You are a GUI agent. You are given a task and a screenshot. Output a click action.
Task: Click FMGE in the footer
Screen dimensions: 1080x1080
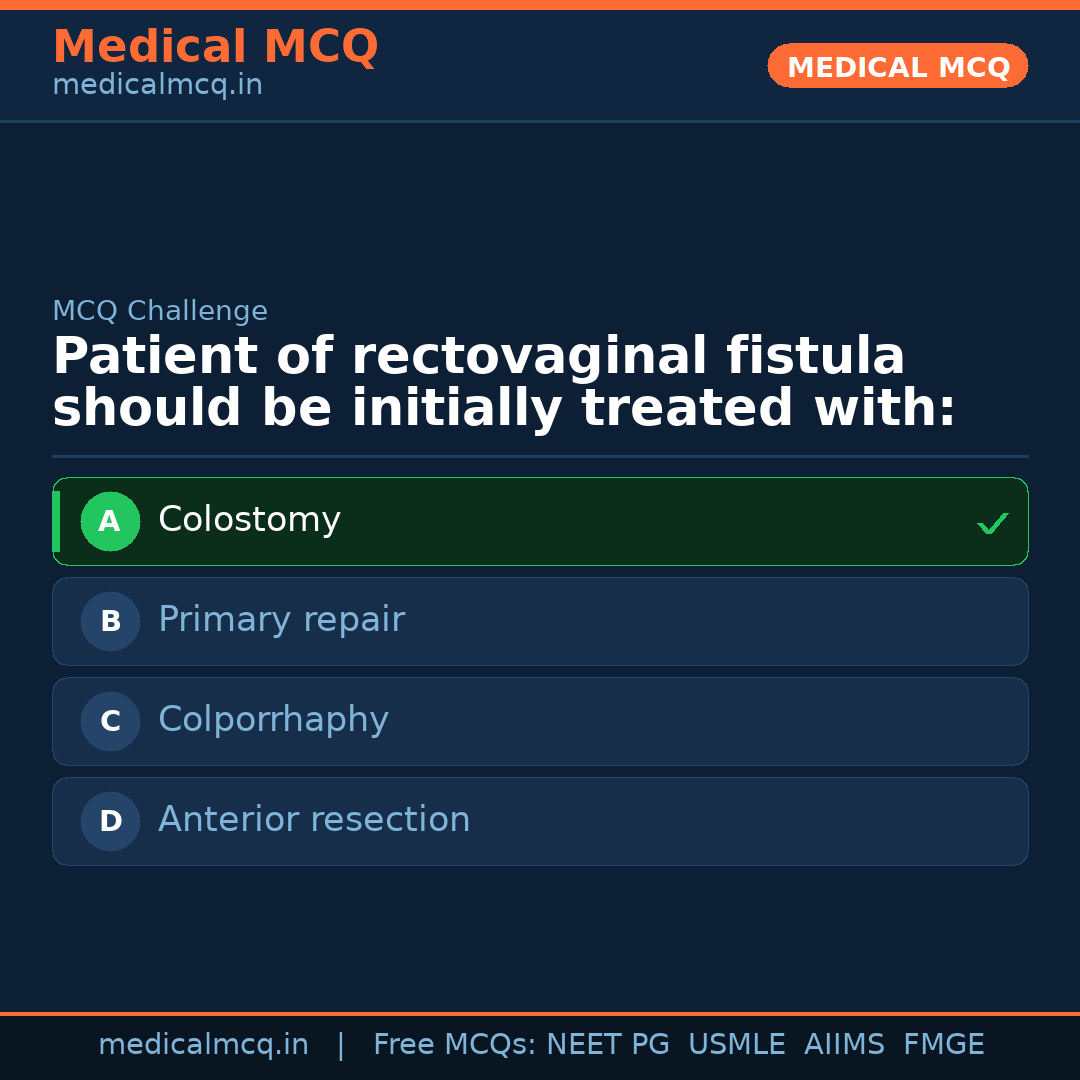click(943, 1045)
